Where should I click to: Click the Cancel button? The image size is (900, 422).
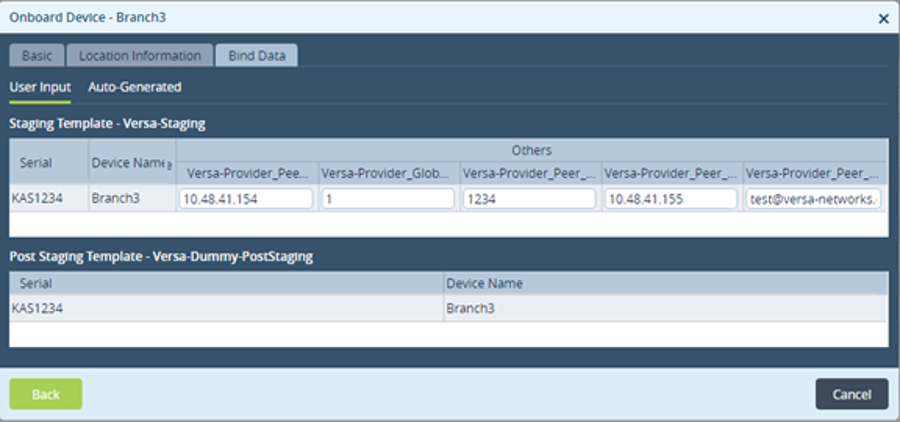[852, 394]
